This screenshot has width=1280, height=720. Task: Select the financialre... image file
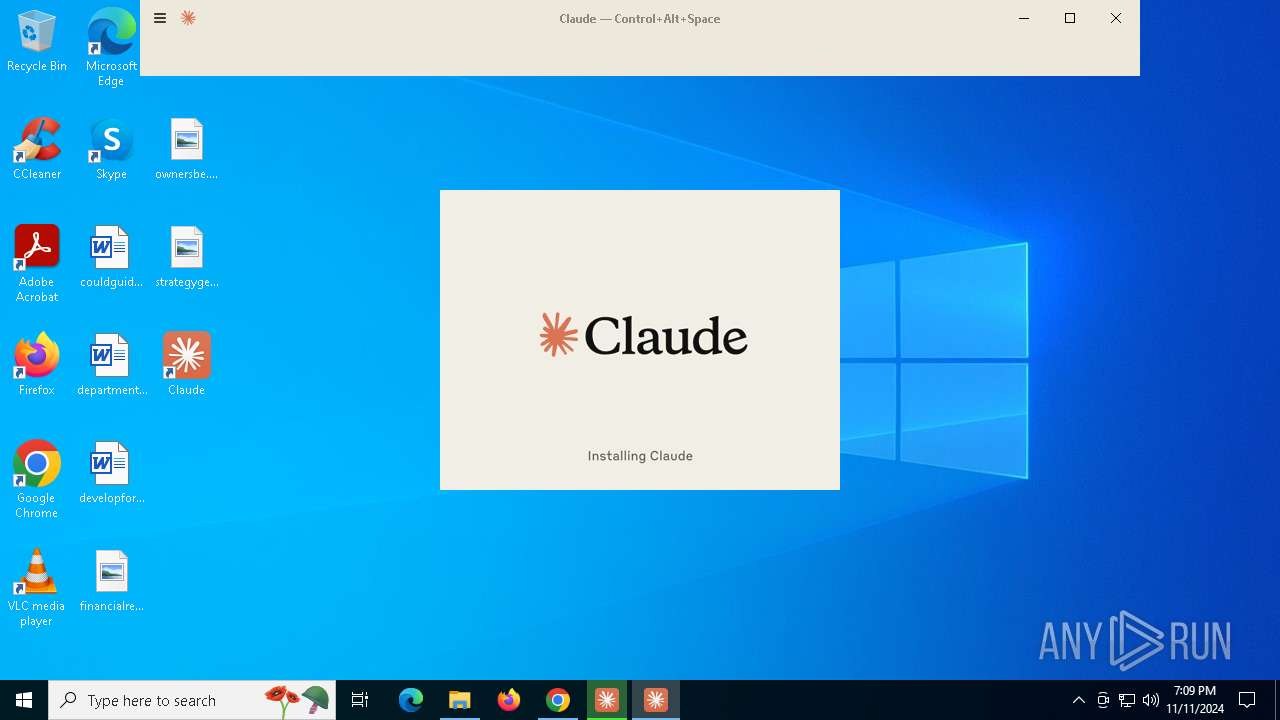click(111, 581)
